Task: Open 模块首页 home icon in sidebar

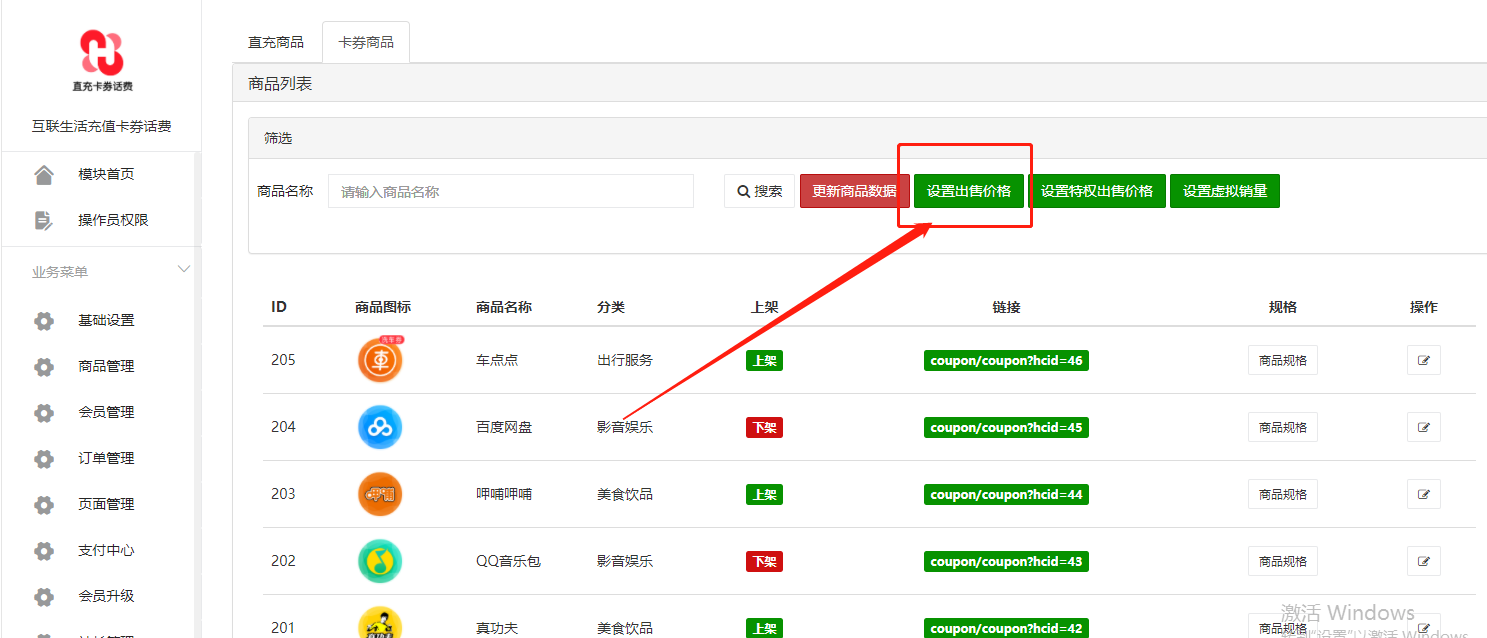Action: [x=43, y=175]
